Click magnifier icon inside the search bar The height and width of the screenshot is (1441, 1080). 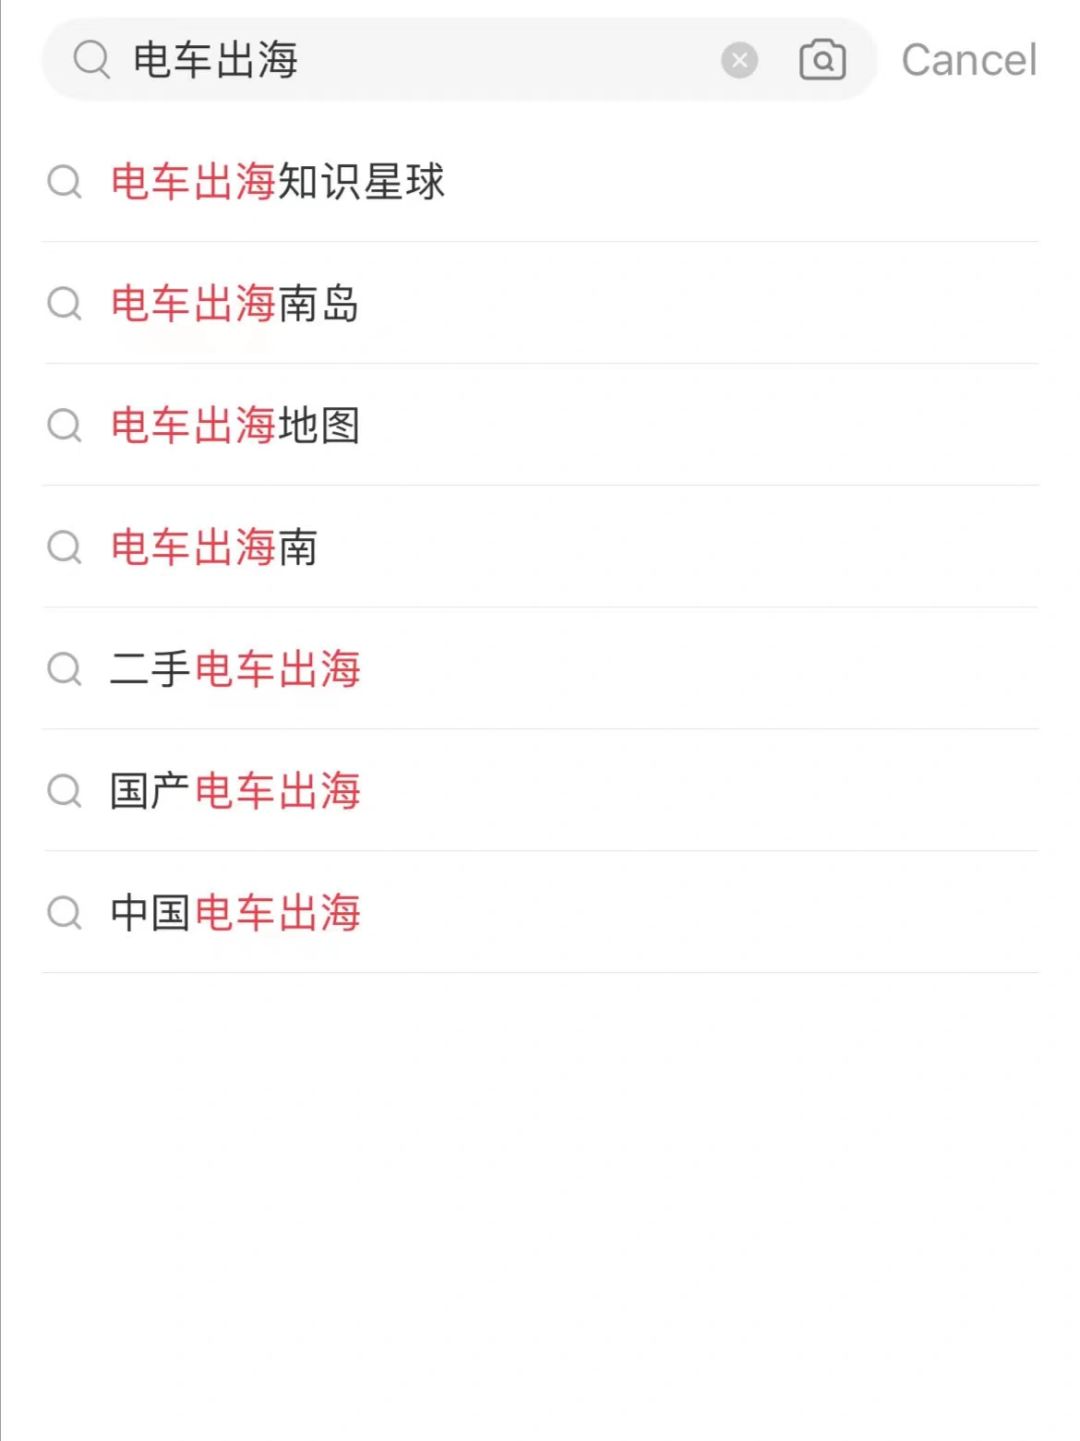coord(92,60)
